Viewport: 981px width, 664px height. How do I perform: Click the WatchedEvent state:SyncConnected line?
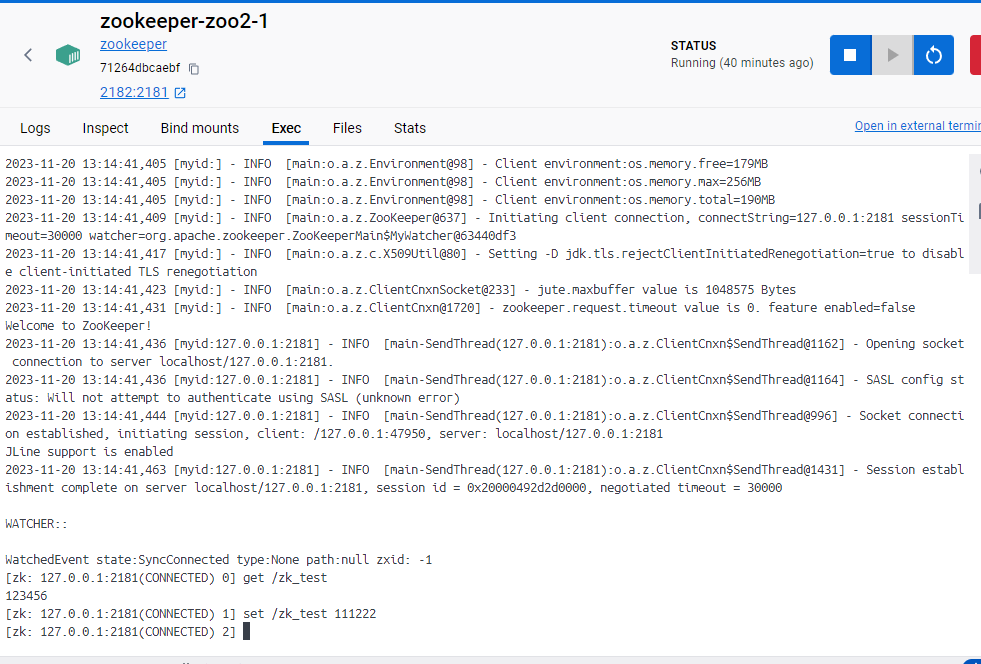218,559
